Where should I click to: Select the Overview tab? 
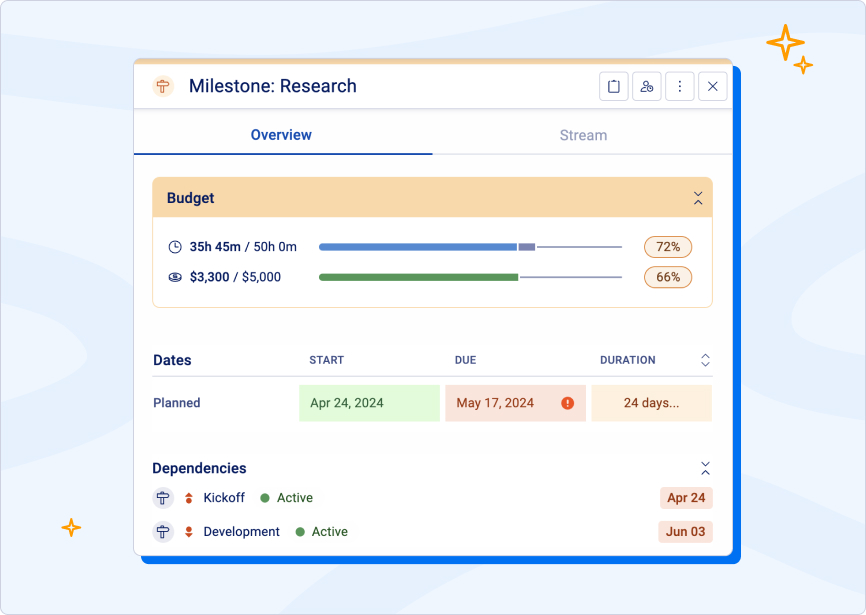[x=281, y=135]
